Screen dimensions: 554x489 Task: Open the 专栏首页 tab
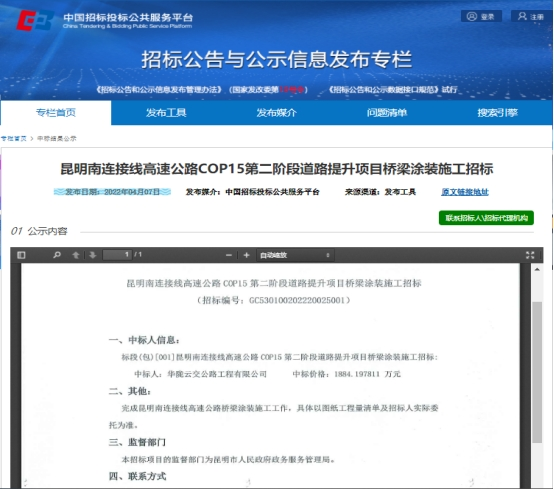click(56, 113)
